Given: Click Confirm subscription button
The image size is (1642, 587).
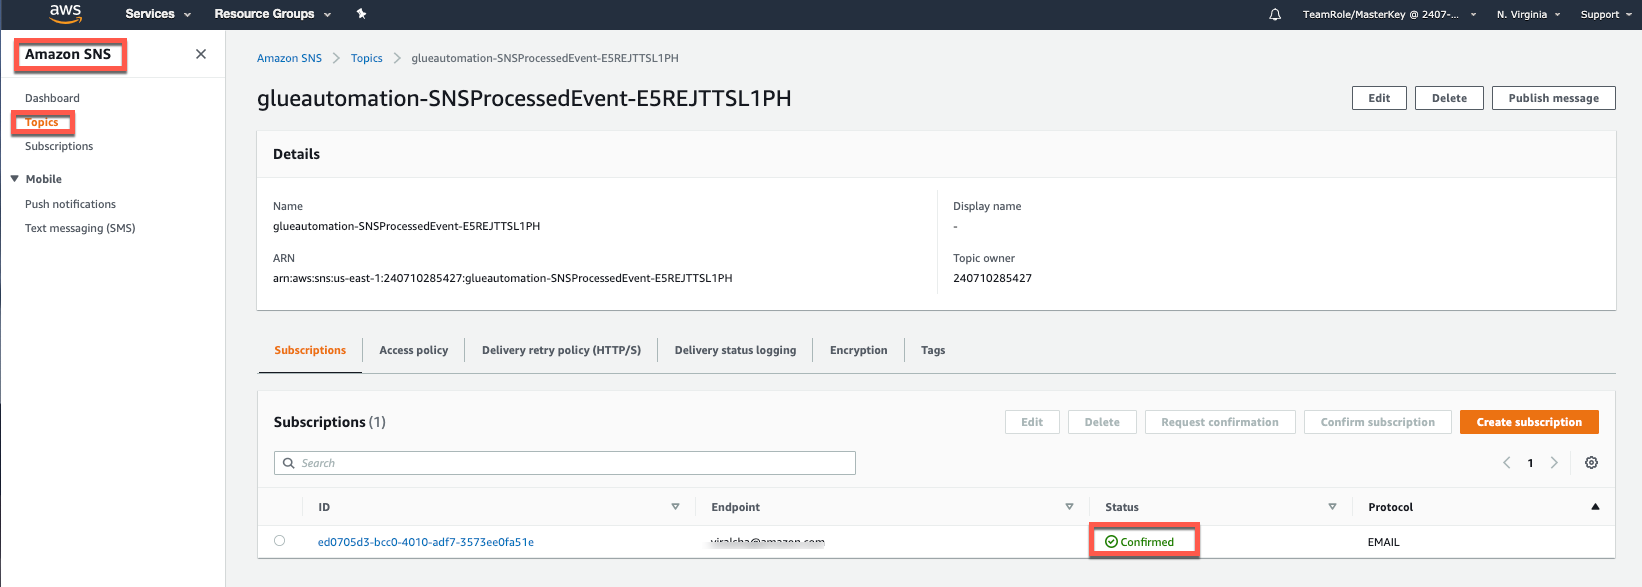Looking at the screenshot, I should pos(1377,422).
